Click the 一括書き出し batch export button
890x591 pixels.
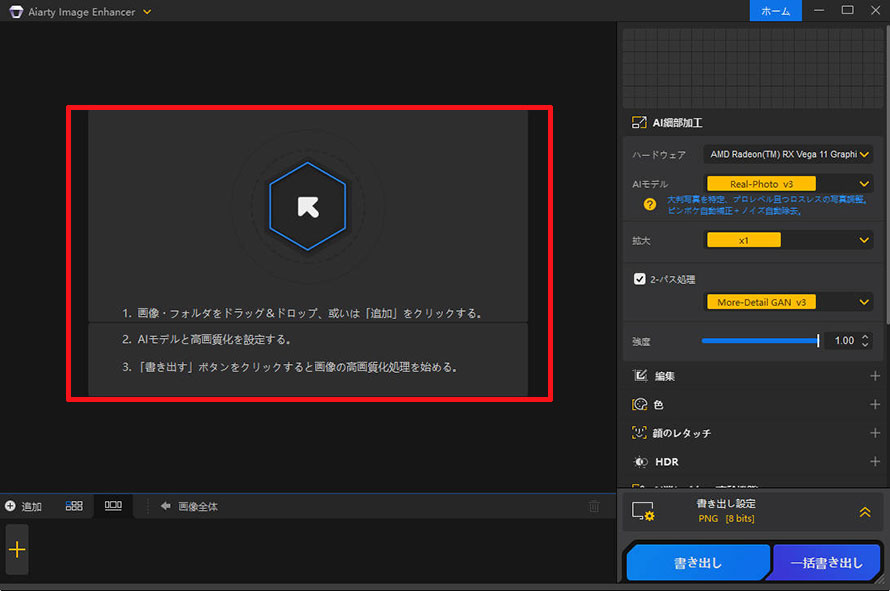[826, 563]
